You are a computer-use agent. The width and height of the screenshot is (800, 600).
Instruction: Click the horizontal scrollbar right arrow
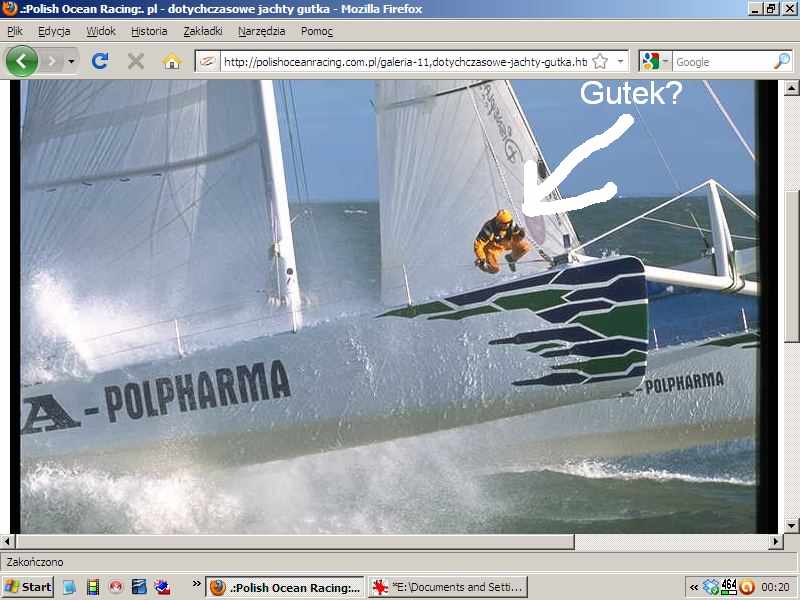pyautogui.click(x=776, y=541)
